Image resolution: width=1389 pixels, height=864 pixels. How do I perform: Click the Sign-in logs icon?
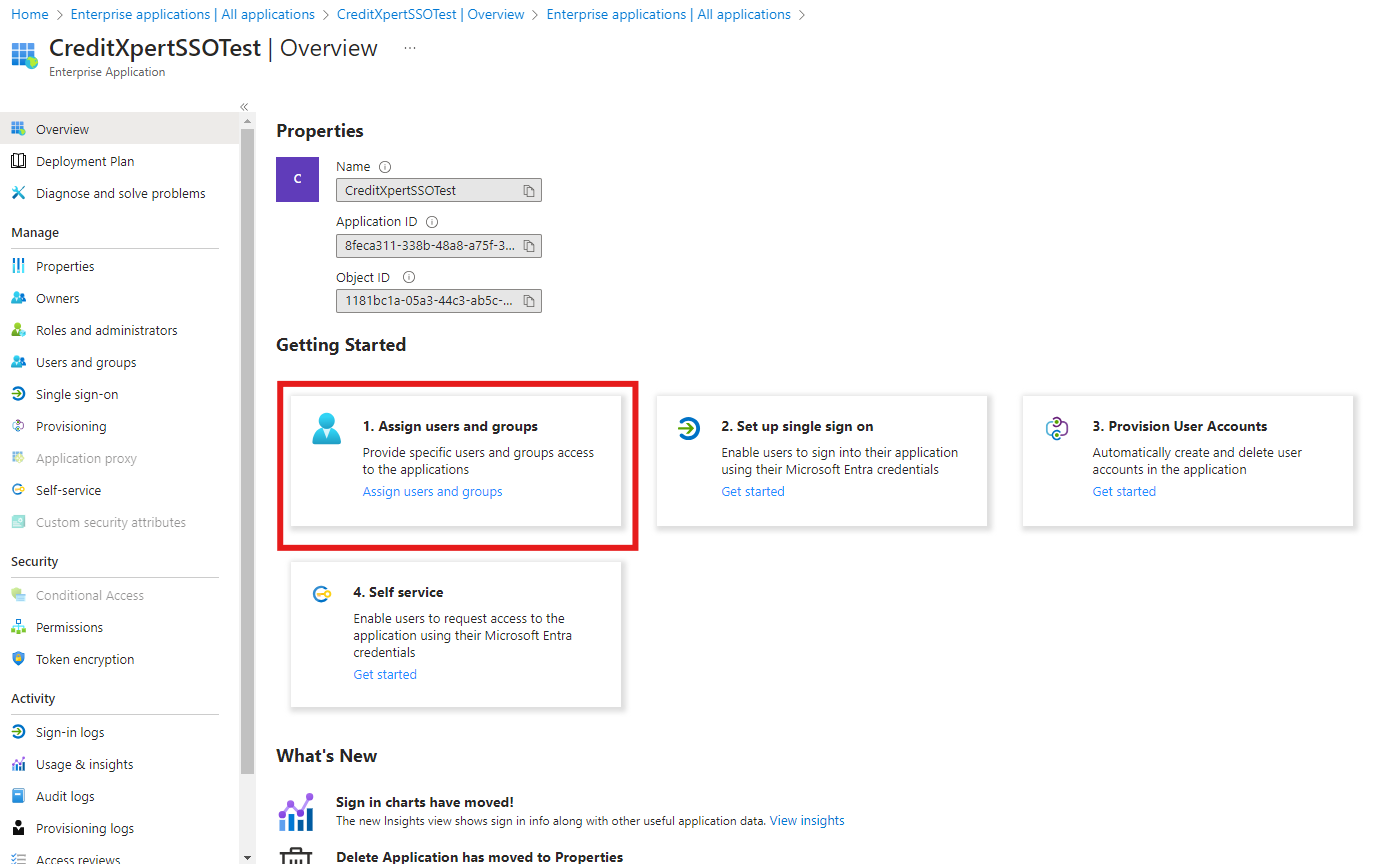(x=18, y=732)
